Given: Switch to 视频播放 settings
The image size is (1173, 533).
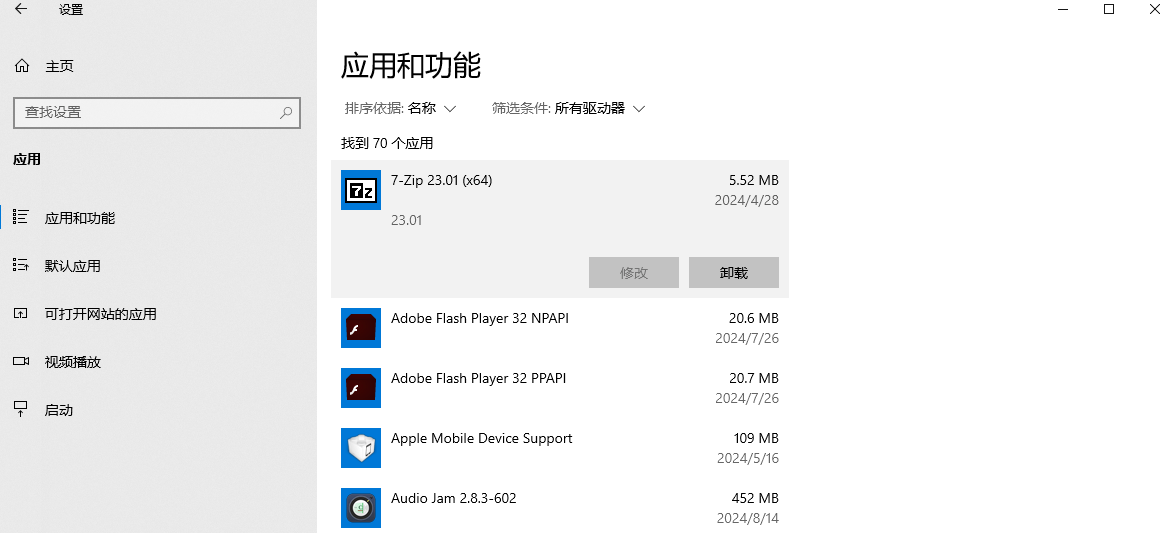Looking at the screenshot, I should tap(73, 362).
